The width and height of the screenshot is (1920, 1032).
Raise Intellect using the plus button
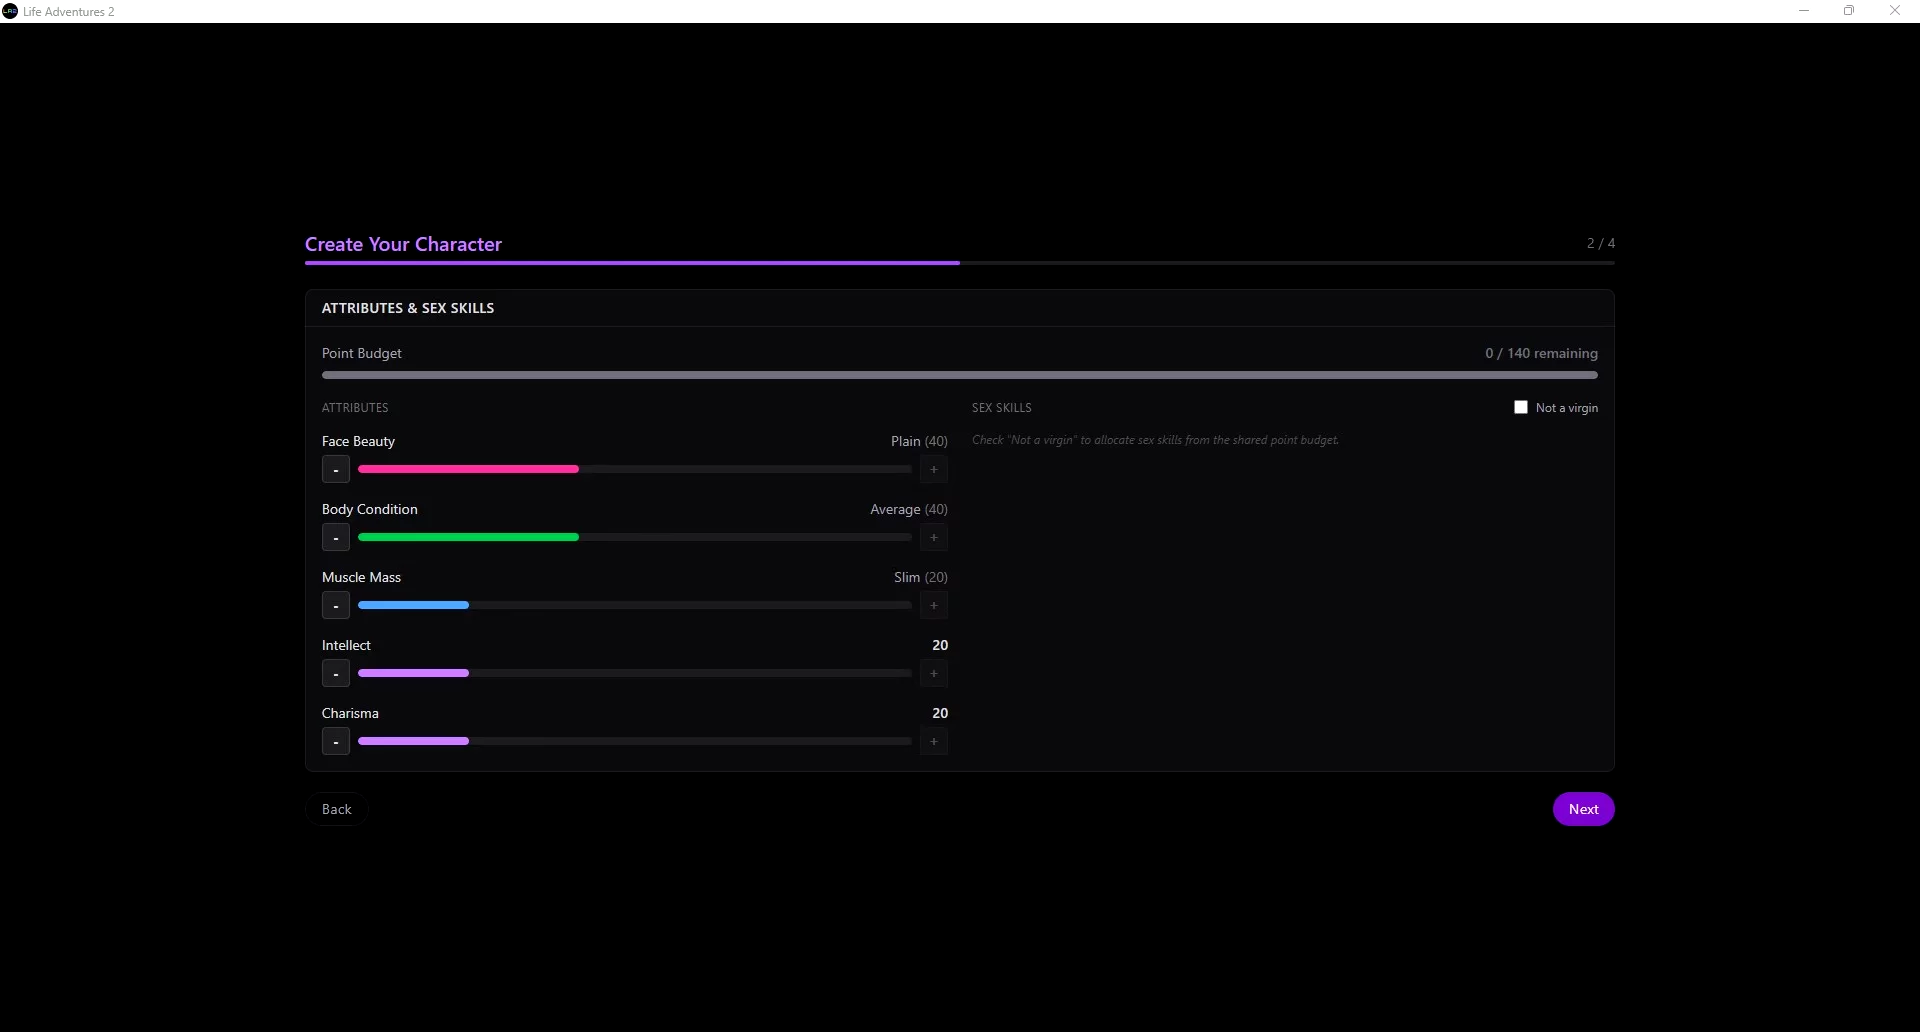934,673
